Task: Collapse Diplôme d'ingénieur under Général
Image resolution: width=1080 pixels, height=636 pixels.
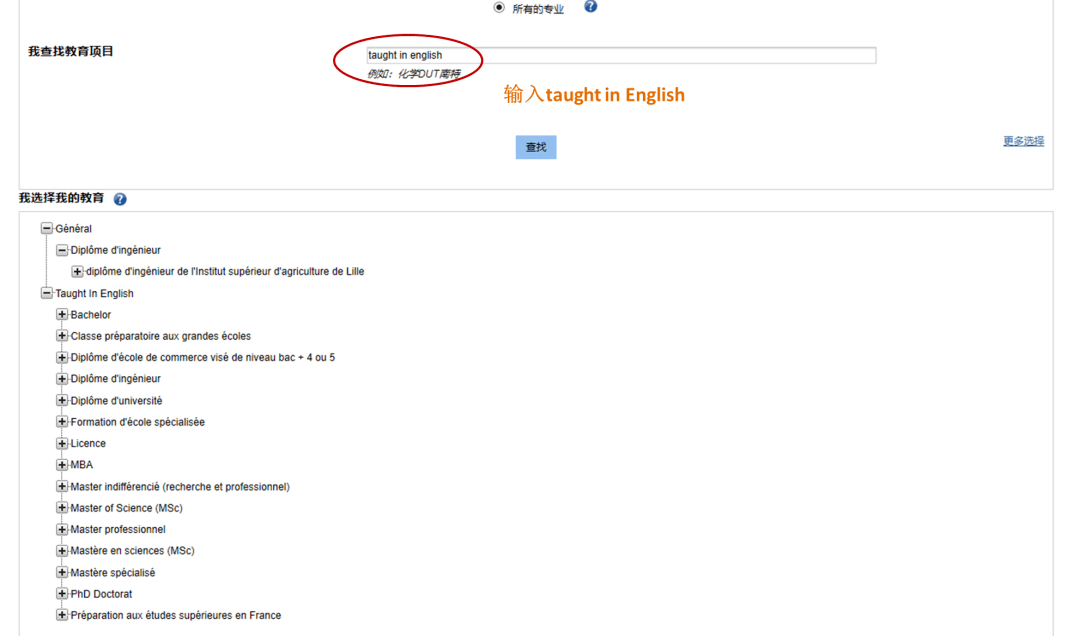Action: tap(62, 250)
